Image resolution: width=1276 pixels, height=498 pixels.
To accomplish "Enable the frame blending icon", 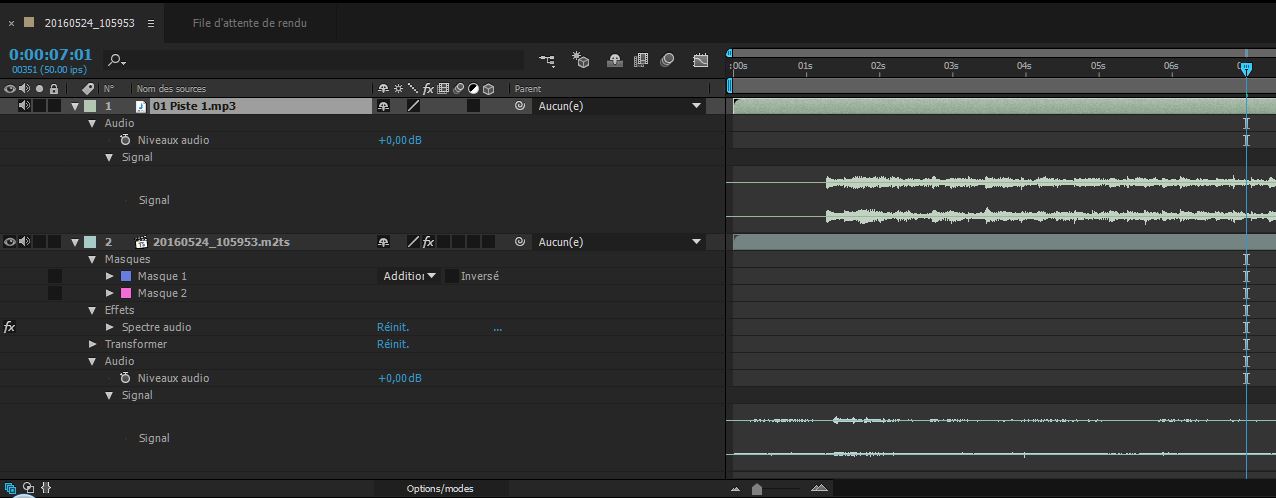I will pos(641,61).
